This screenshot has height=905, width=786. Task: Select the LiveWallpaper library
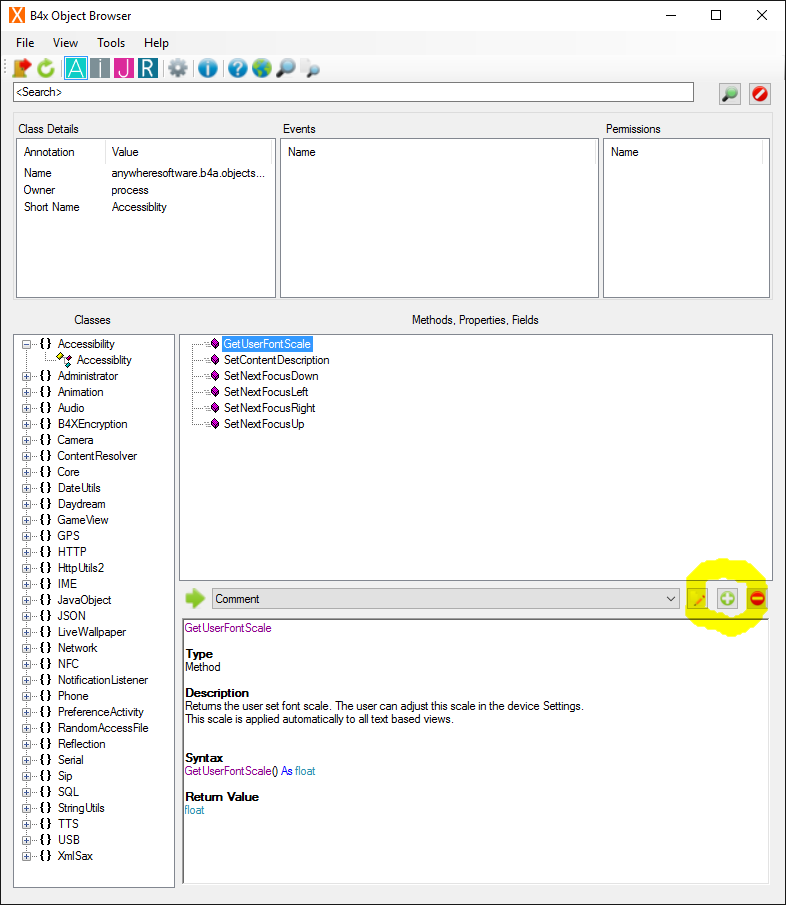pos(92,632)
